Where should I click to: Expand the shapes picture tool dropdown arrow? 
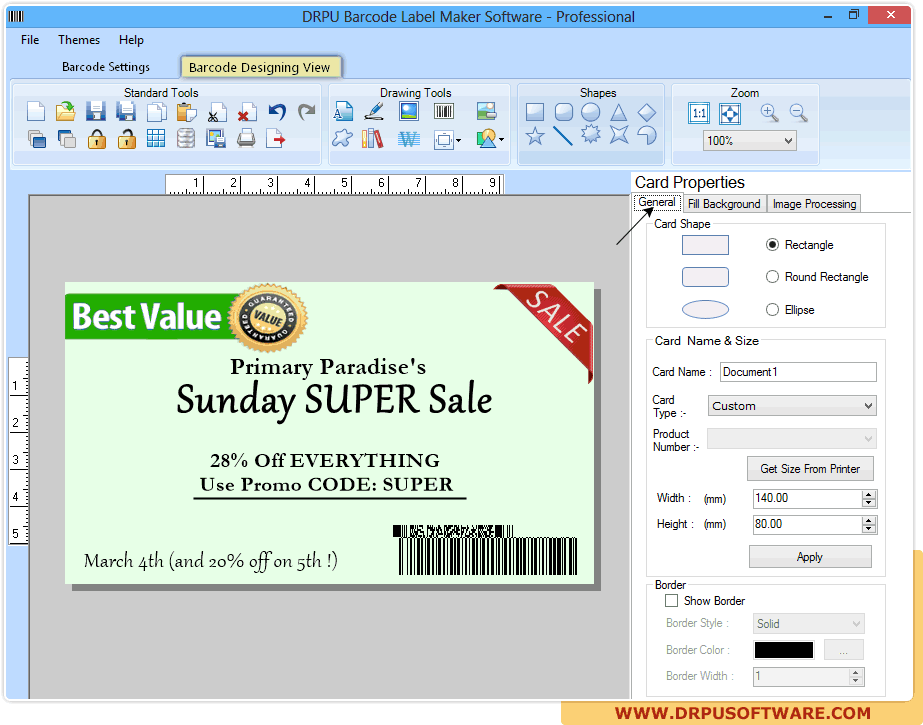click(502, 140)
